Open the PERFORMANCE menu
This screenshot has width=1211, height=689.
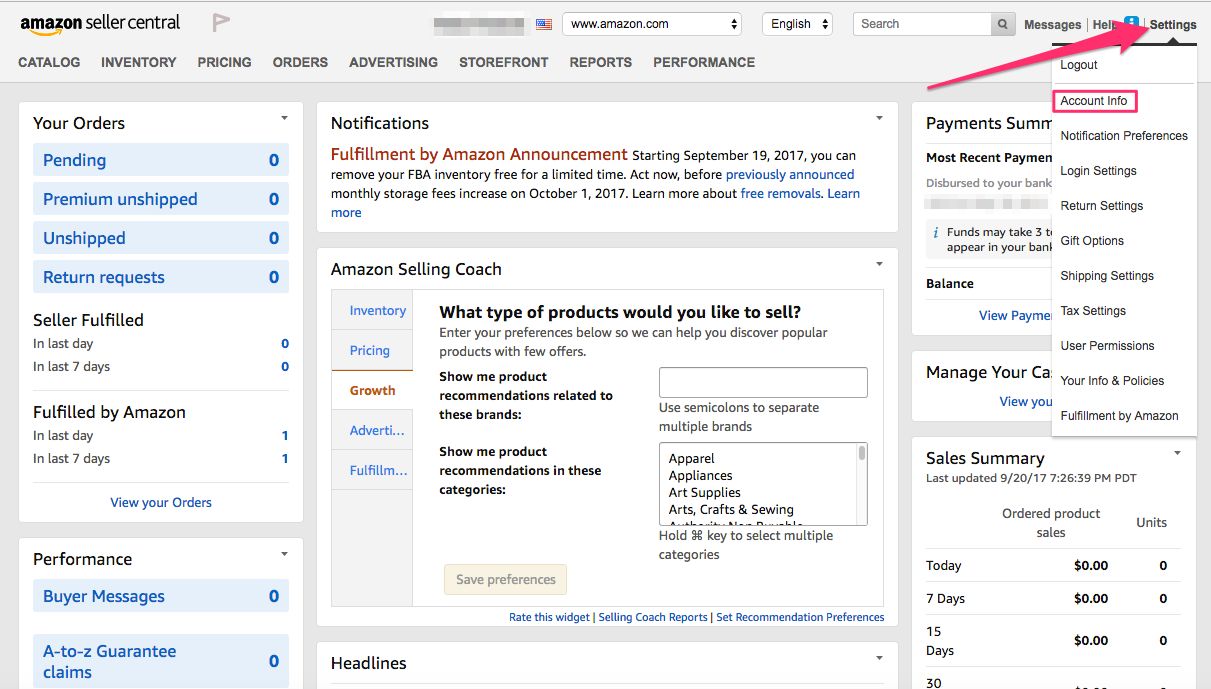[704, 62]
